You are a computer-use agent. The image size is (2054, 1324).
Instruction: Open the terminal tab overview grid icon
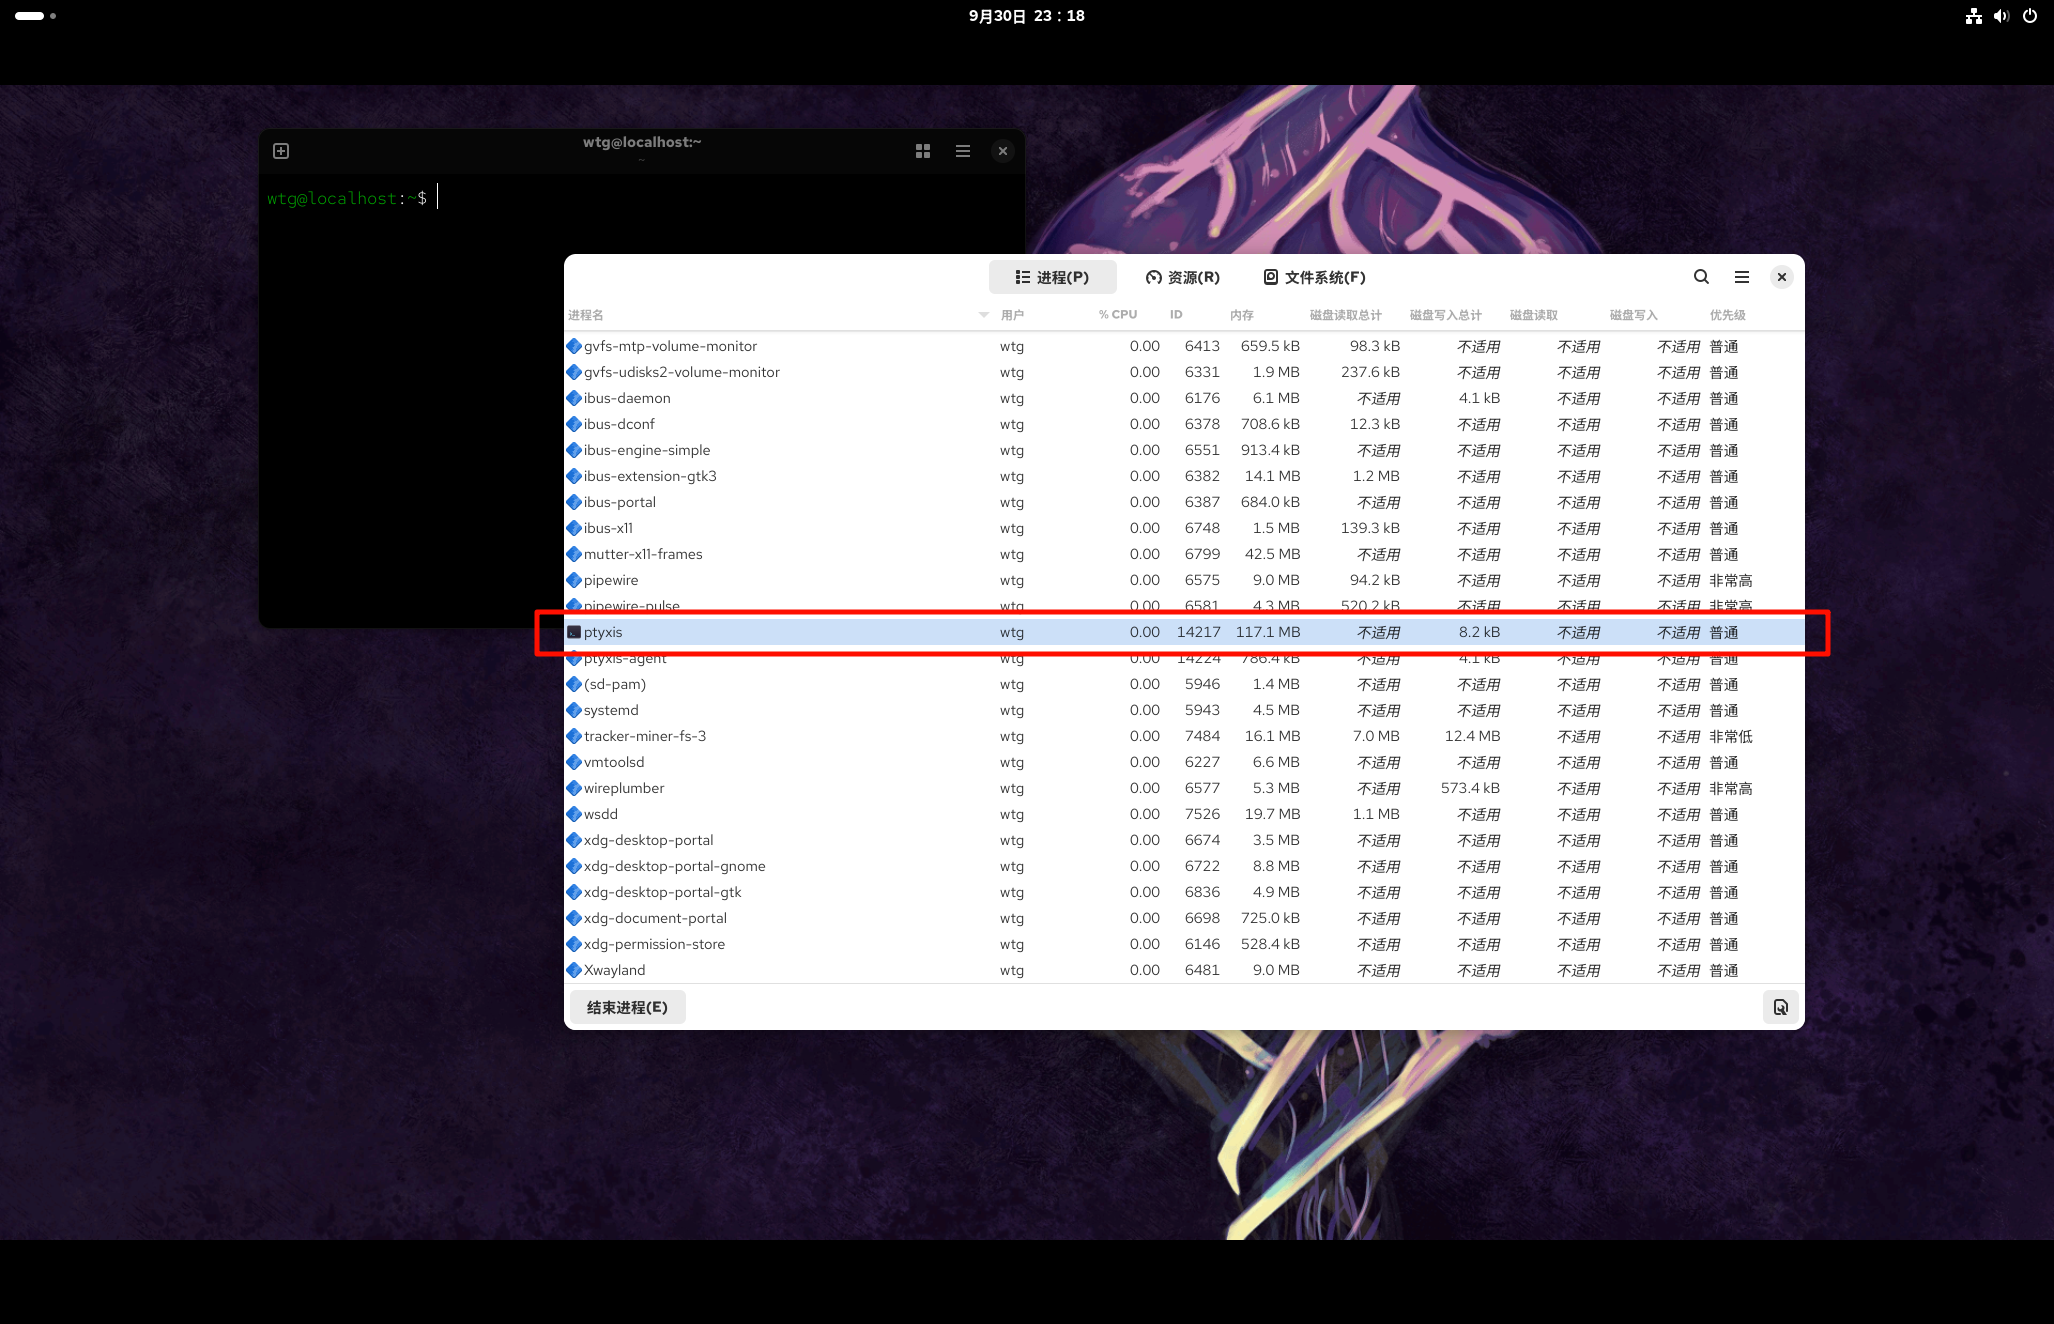(923, 151)
